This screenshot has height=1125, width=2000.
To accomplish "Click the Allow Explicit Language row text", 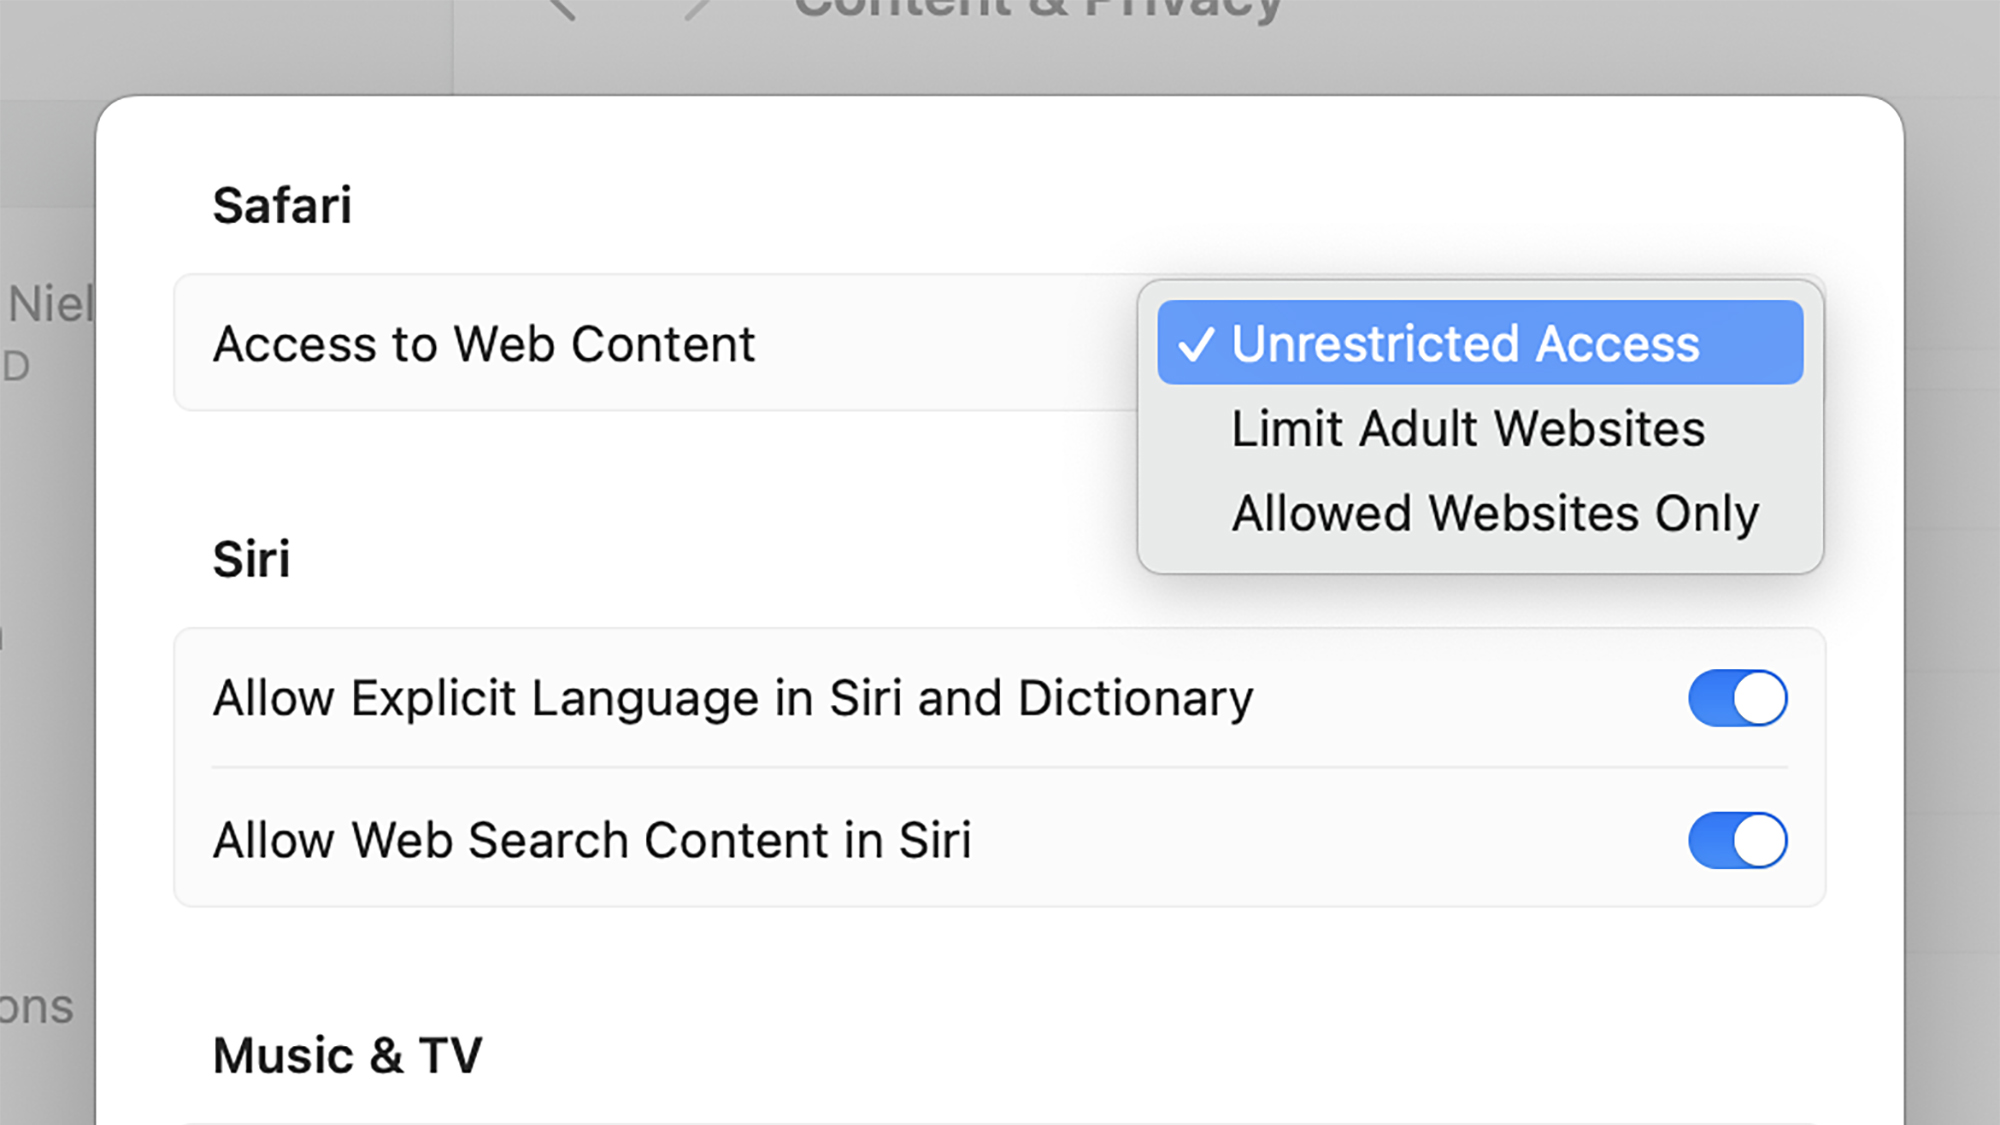I will (732, 698).
